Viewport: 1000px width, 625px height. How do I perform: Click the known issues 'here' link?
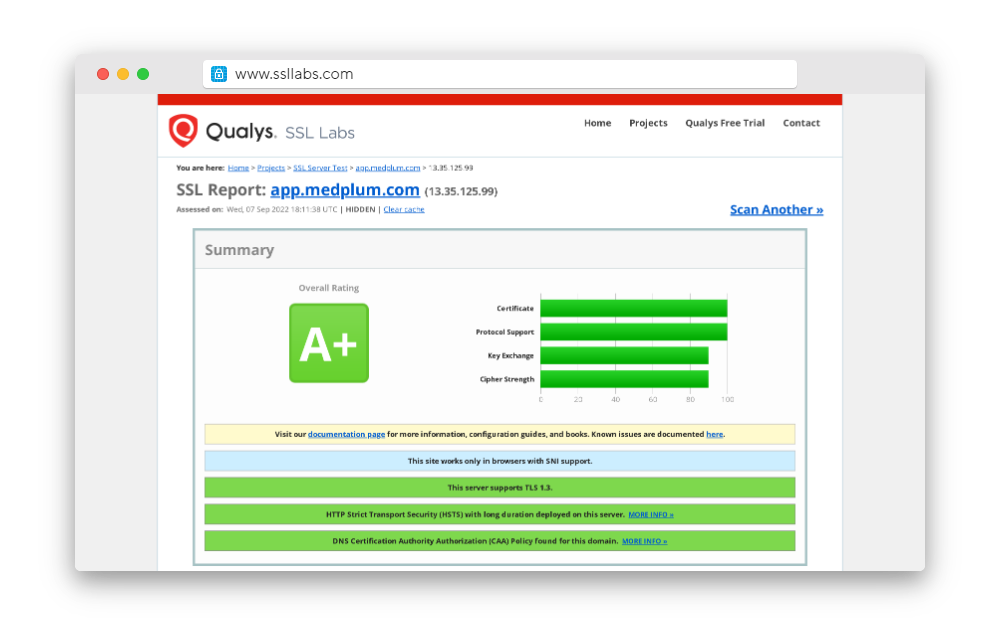(x=714, y=434)
